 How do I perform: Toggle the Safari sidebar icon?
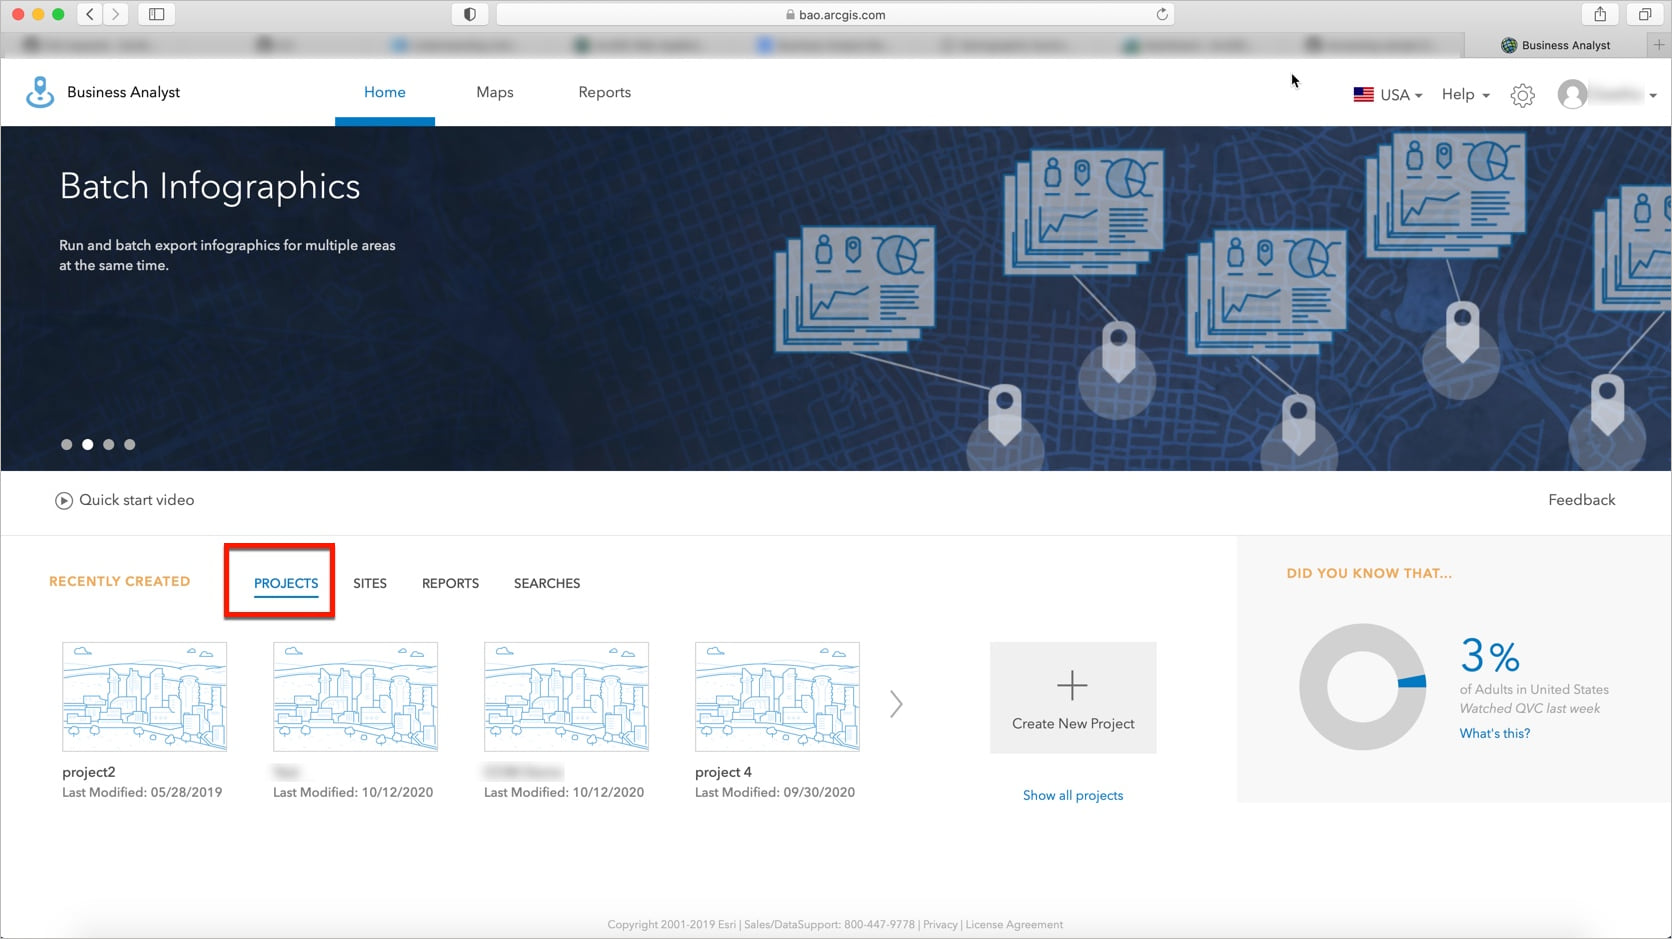click(x=156, y=14)
